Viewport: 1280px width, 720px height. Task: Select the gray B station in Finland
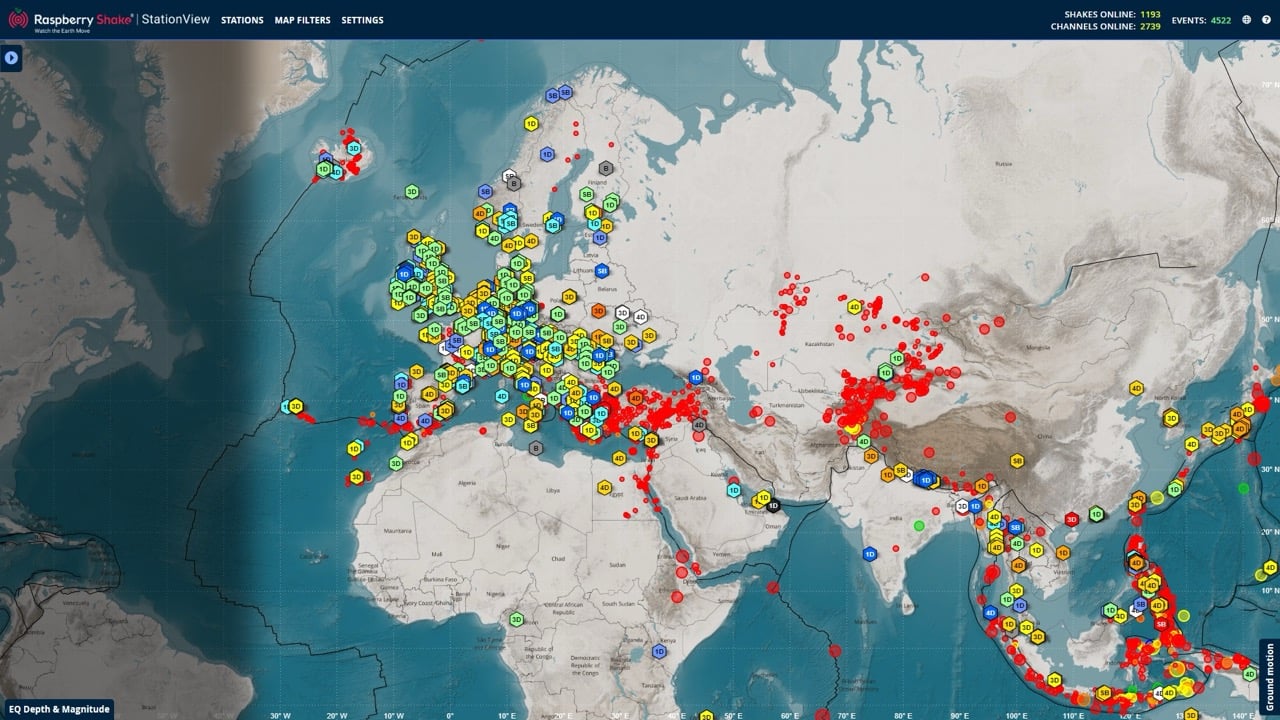click(x=606, y=168)
